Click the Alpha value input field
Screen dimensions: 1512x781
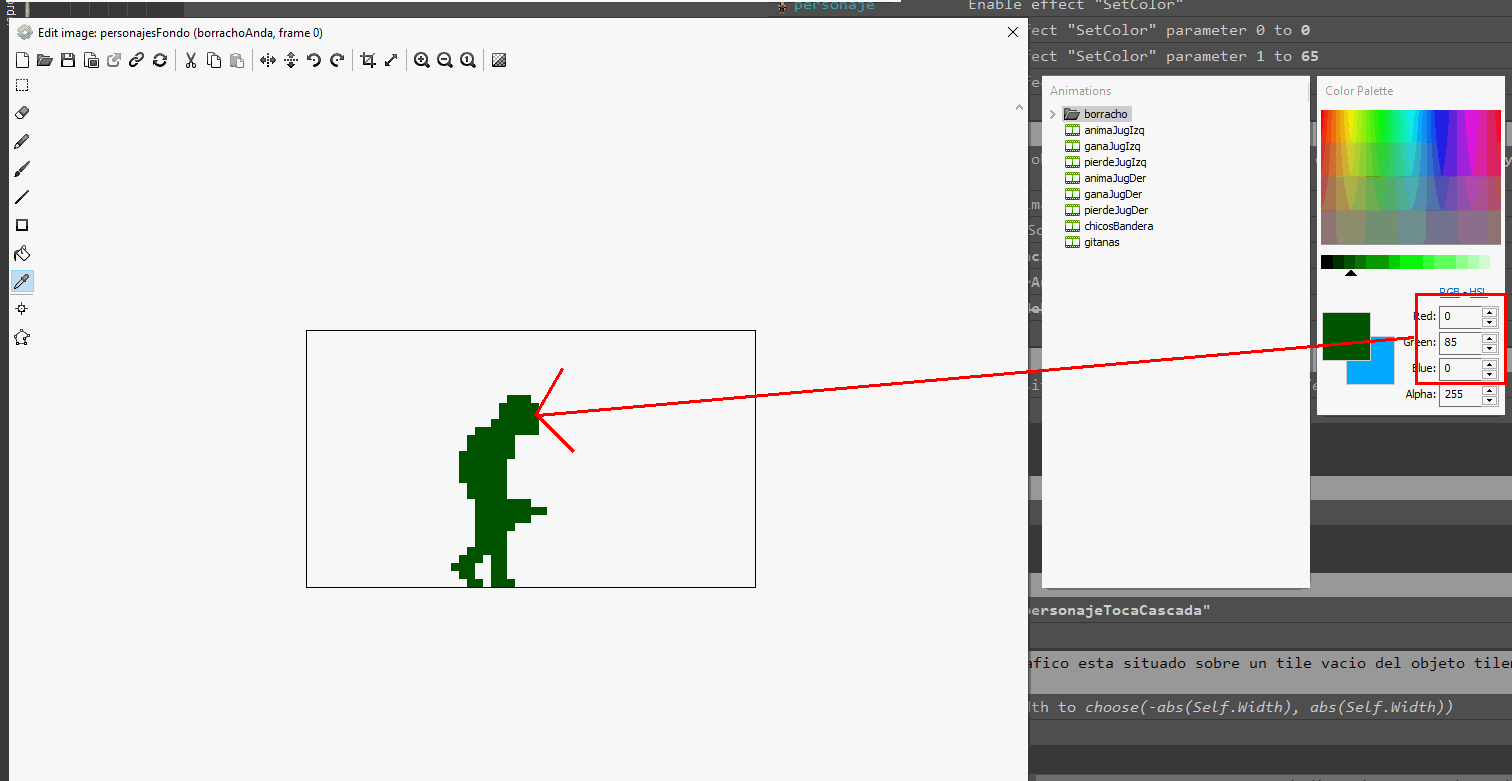click(1460, 395)
